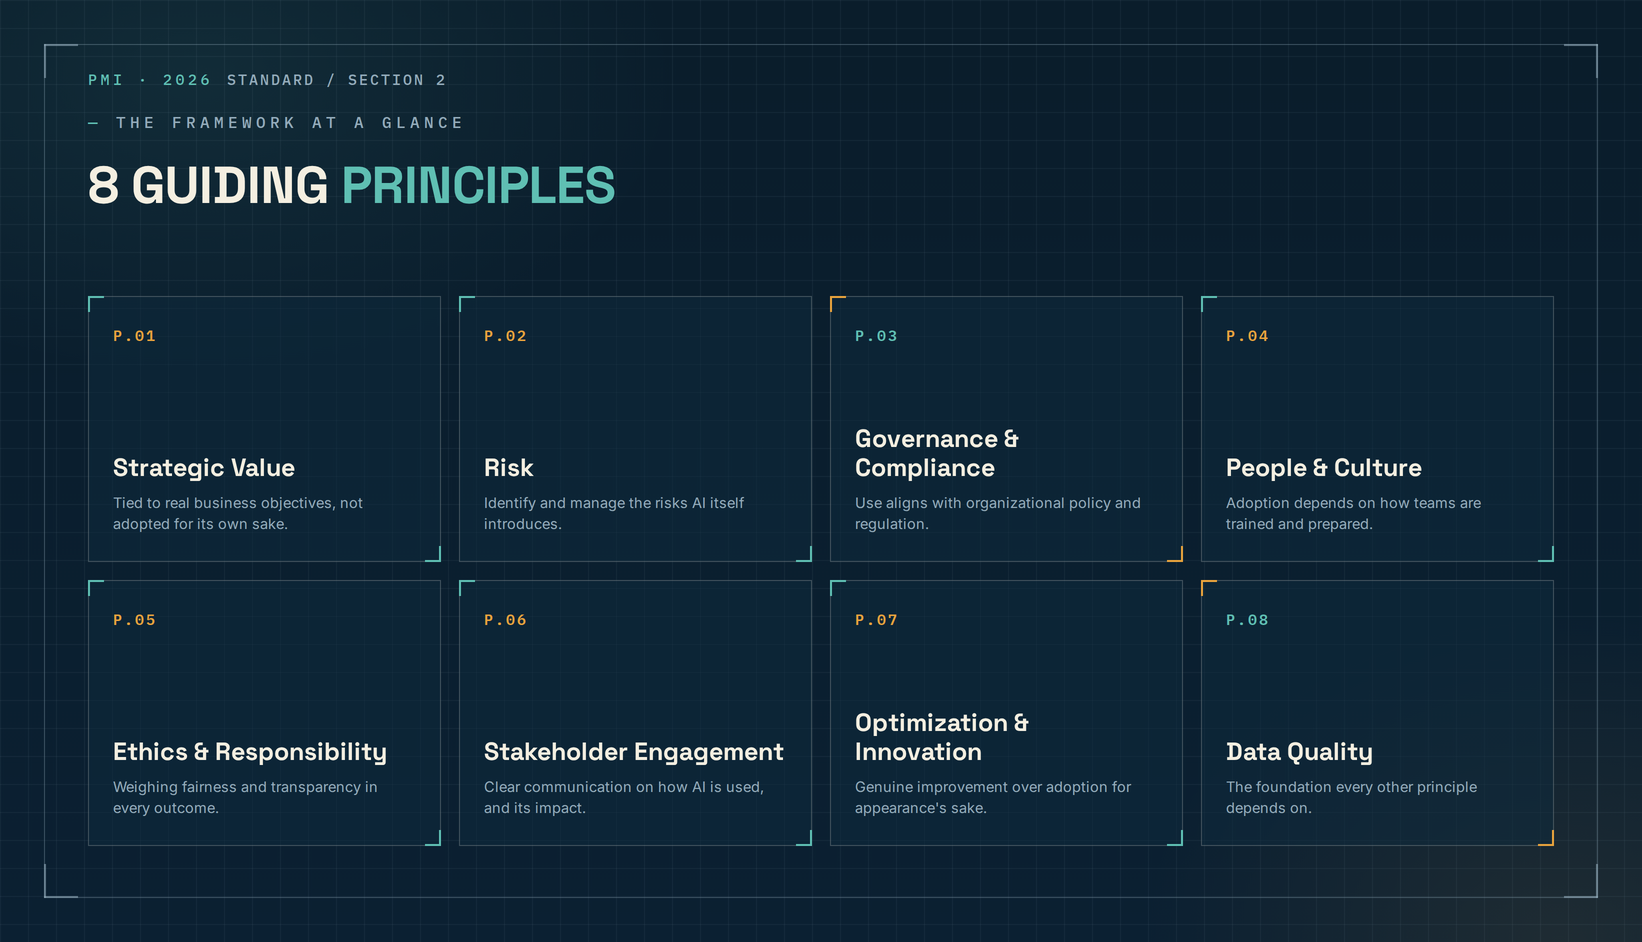The height and width of the screenshot is (942, 1642).
Task: Click the P.08 teal label
Action: [1247, 620]
